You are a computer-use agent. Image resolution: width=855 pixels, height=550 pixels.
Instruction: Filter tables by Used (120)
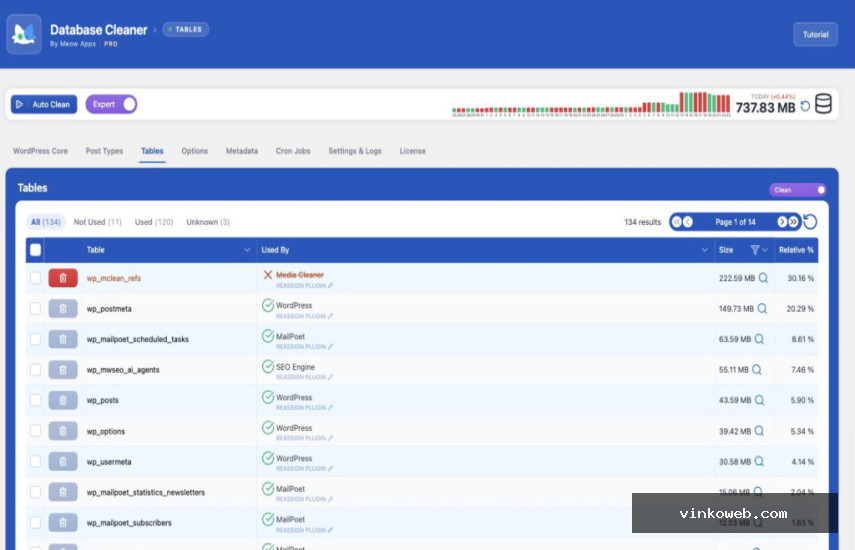154,222
